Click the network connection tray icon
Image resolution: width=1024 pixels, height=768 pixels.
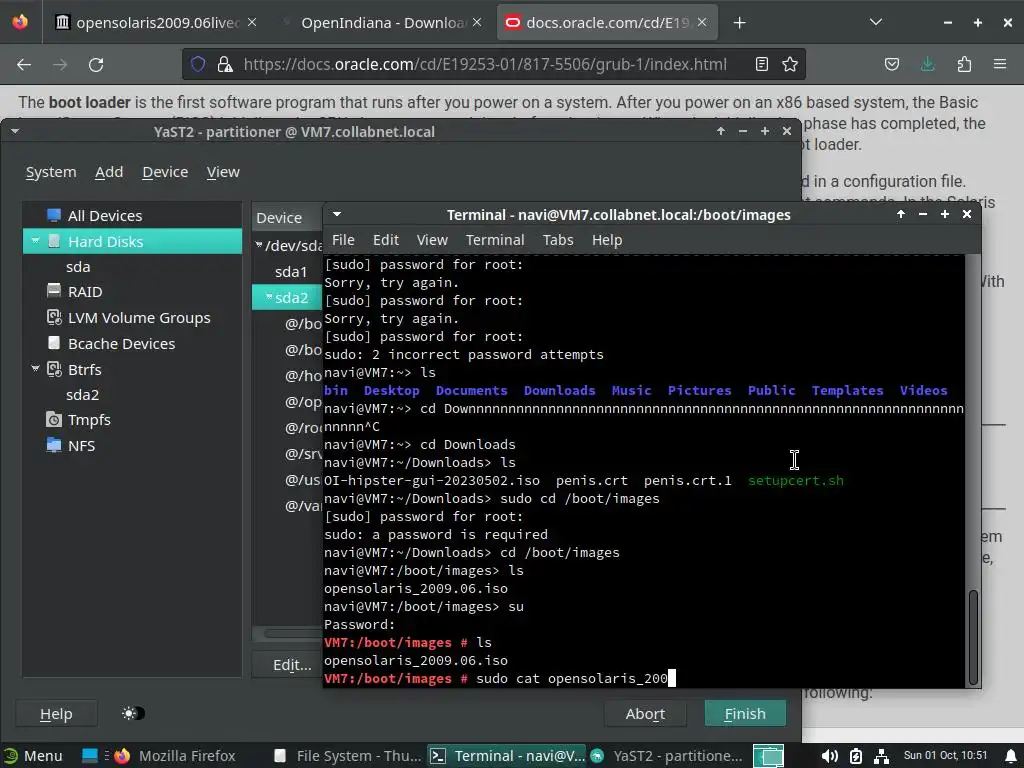(881, 756)
